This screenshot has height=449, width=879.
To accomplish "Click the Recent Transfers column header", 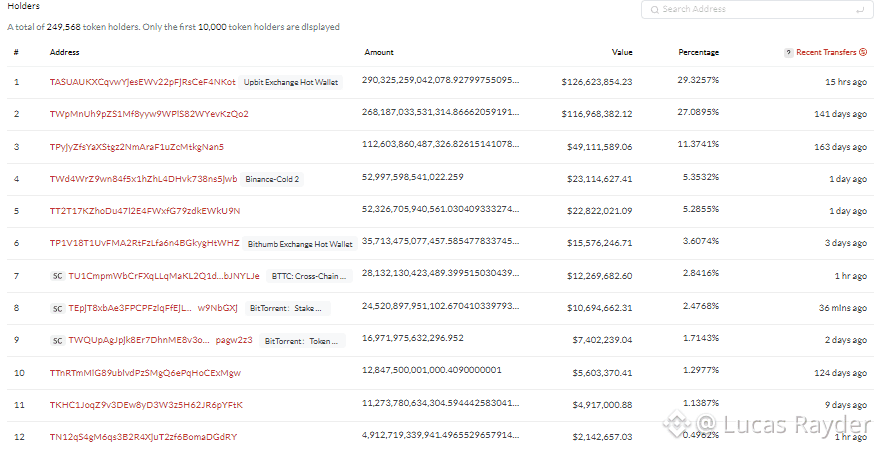I will click(x=825, y=52).
